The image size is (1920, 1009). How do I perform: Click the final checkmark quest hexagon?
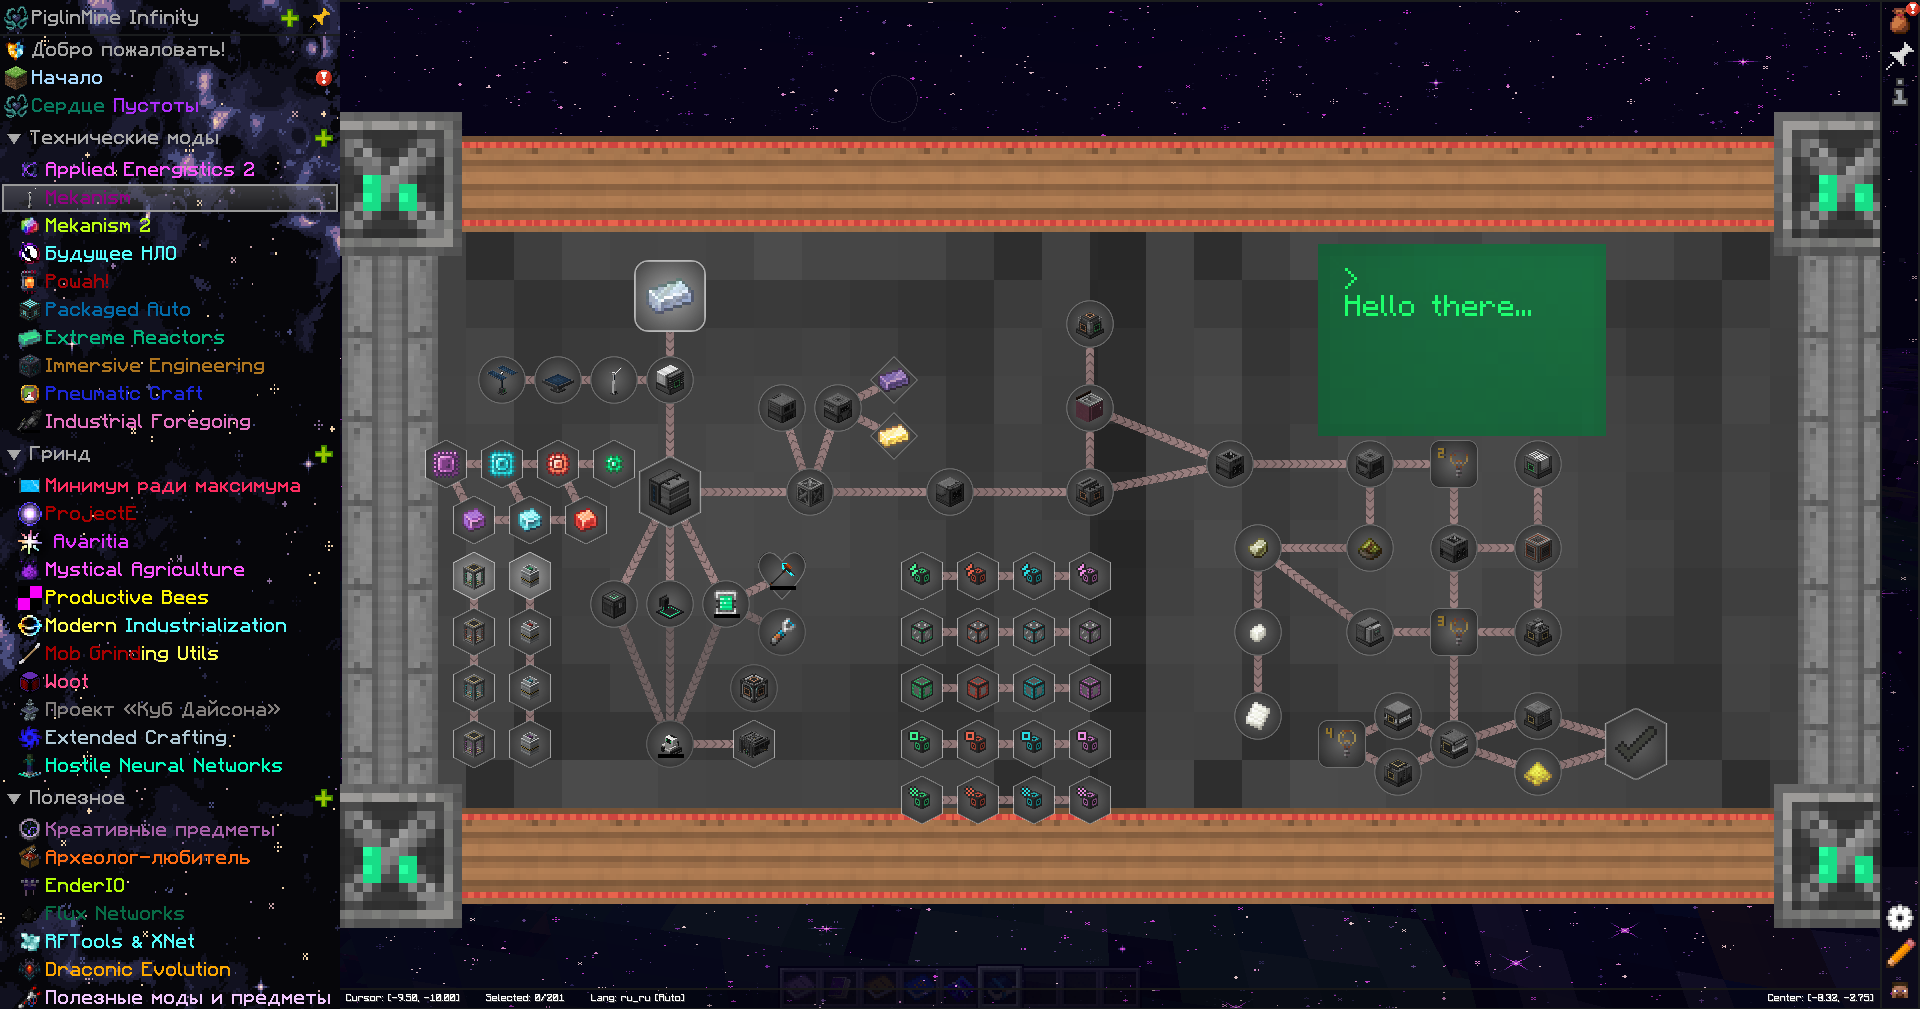coord(1636,744)
